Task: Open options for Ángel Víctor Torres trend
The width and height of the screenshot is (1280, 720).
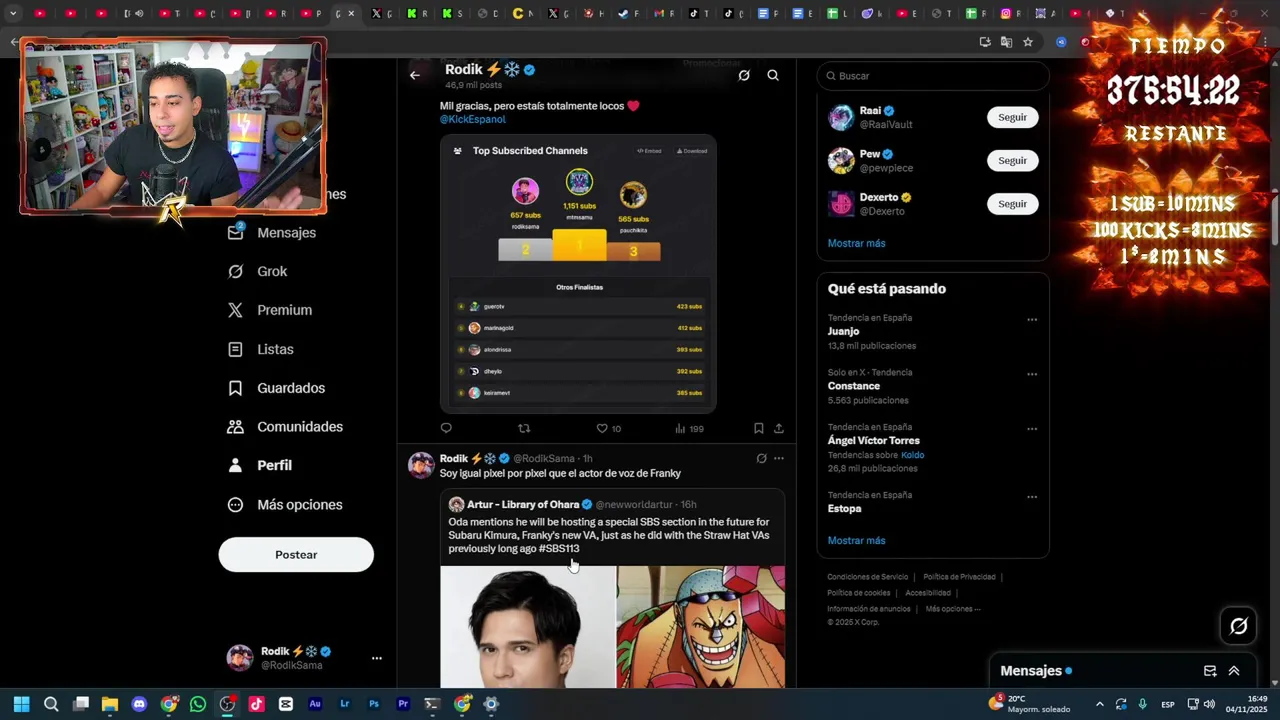Action: click(x=1032, y=429)
